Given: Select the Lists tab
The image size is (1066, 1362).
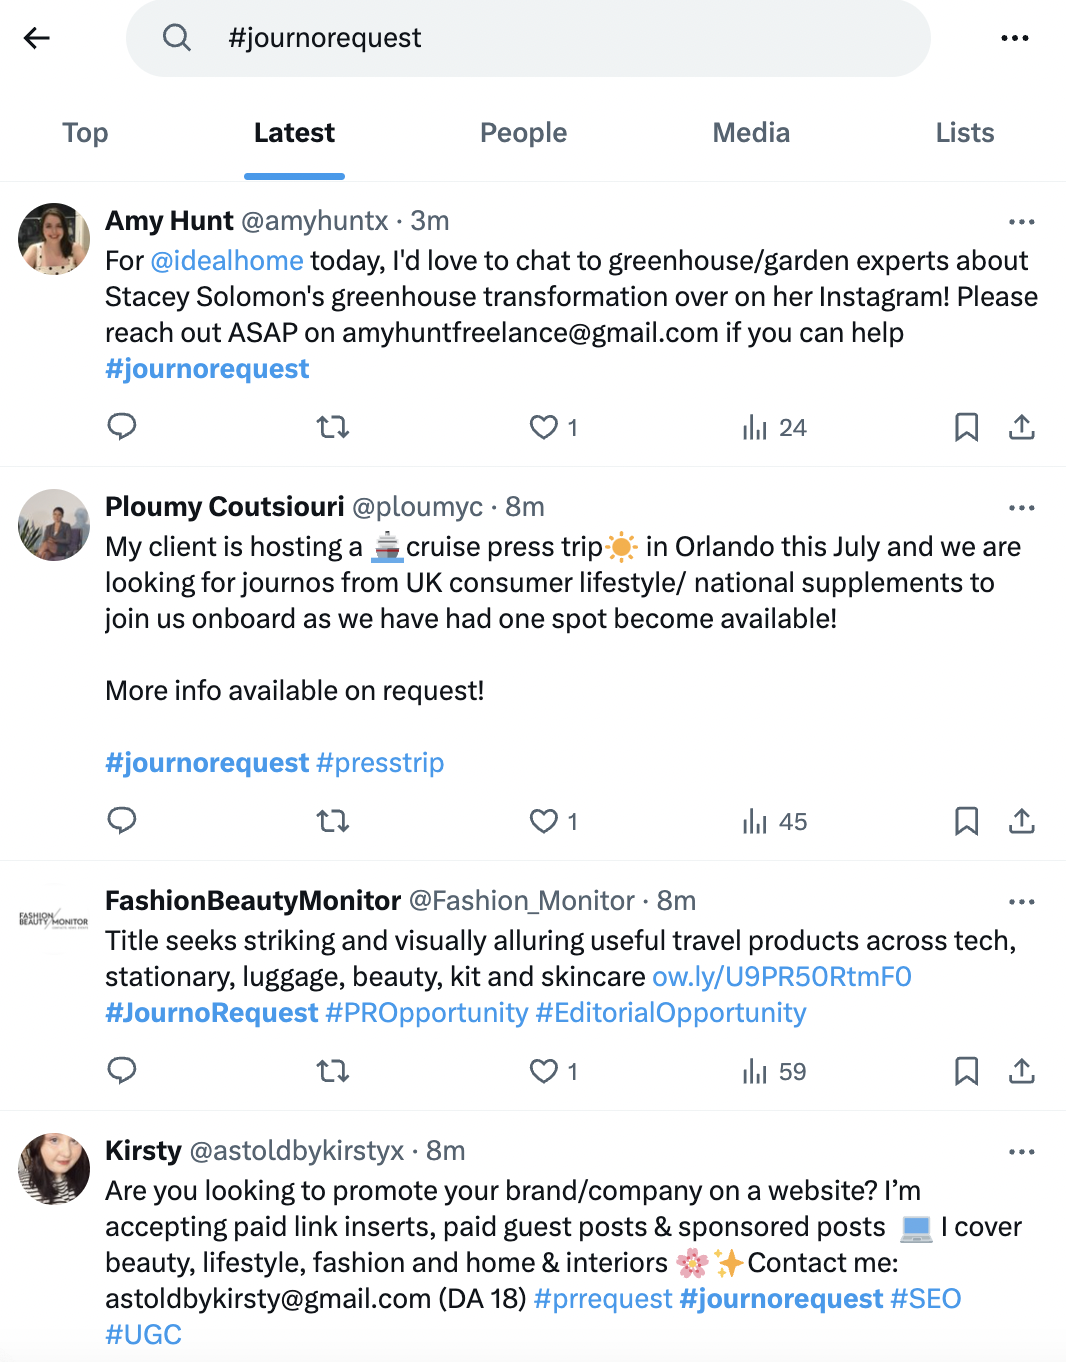Looking at the screenshot, I should (964, 133).
